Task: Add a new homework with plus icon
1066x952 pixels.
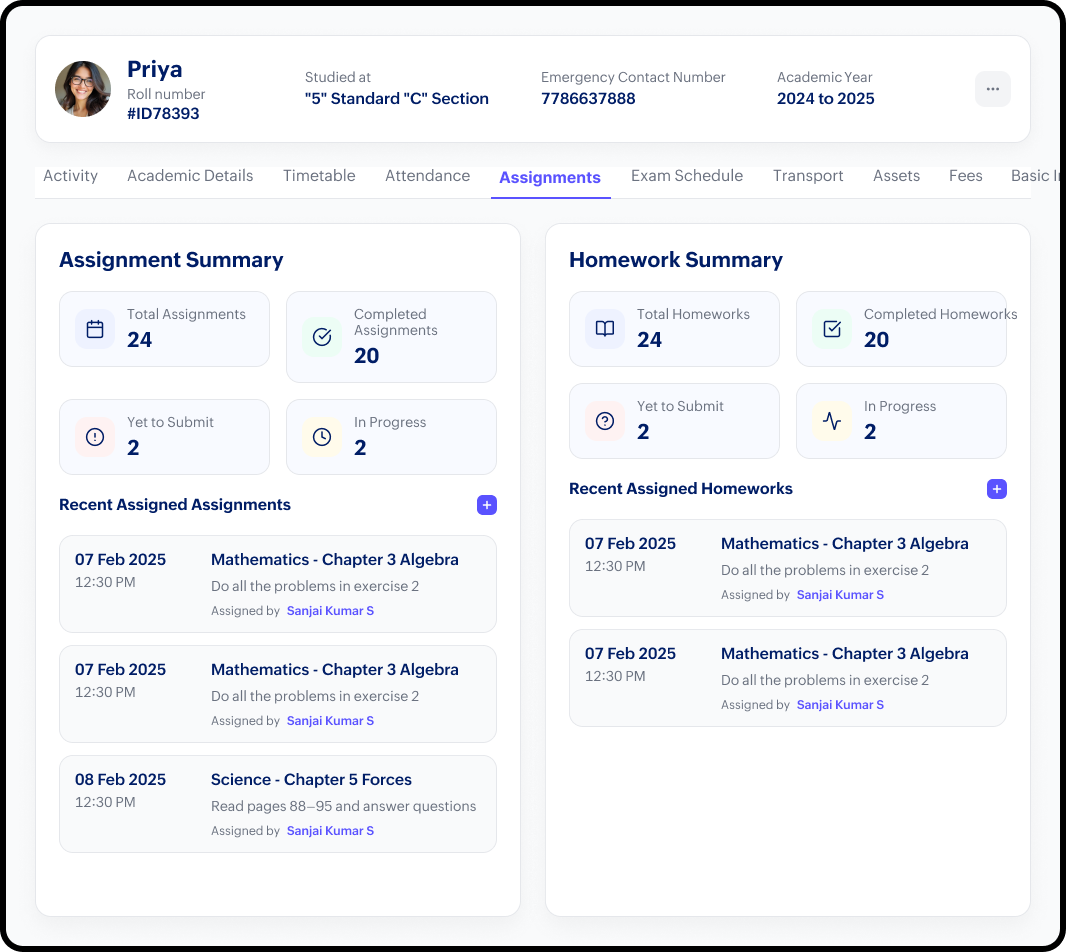Action: (997, 489)
